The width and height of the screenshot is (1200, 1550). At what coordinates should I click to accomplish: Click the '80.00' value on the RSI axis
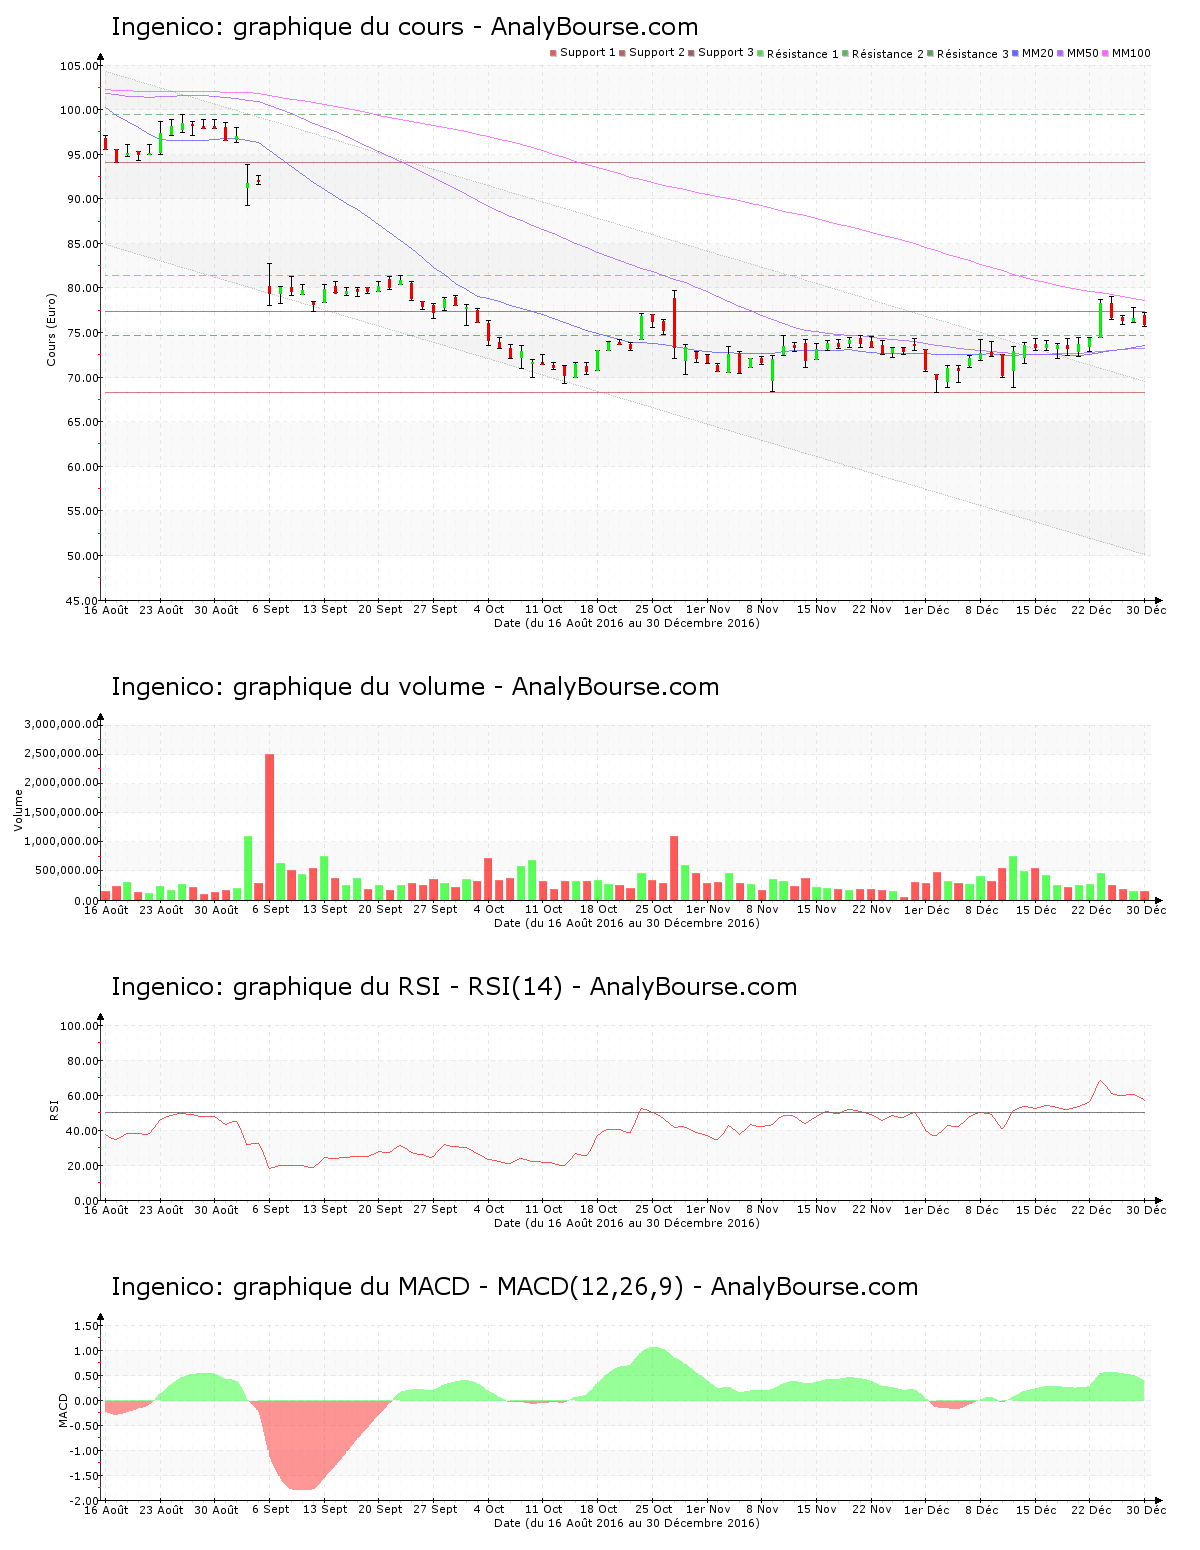[x=82, y=1061]
